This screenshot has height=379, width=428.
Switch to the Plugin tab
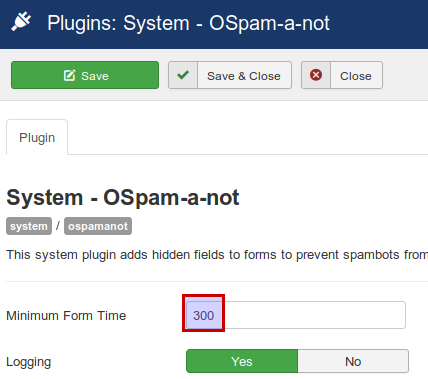click(37, 137)
